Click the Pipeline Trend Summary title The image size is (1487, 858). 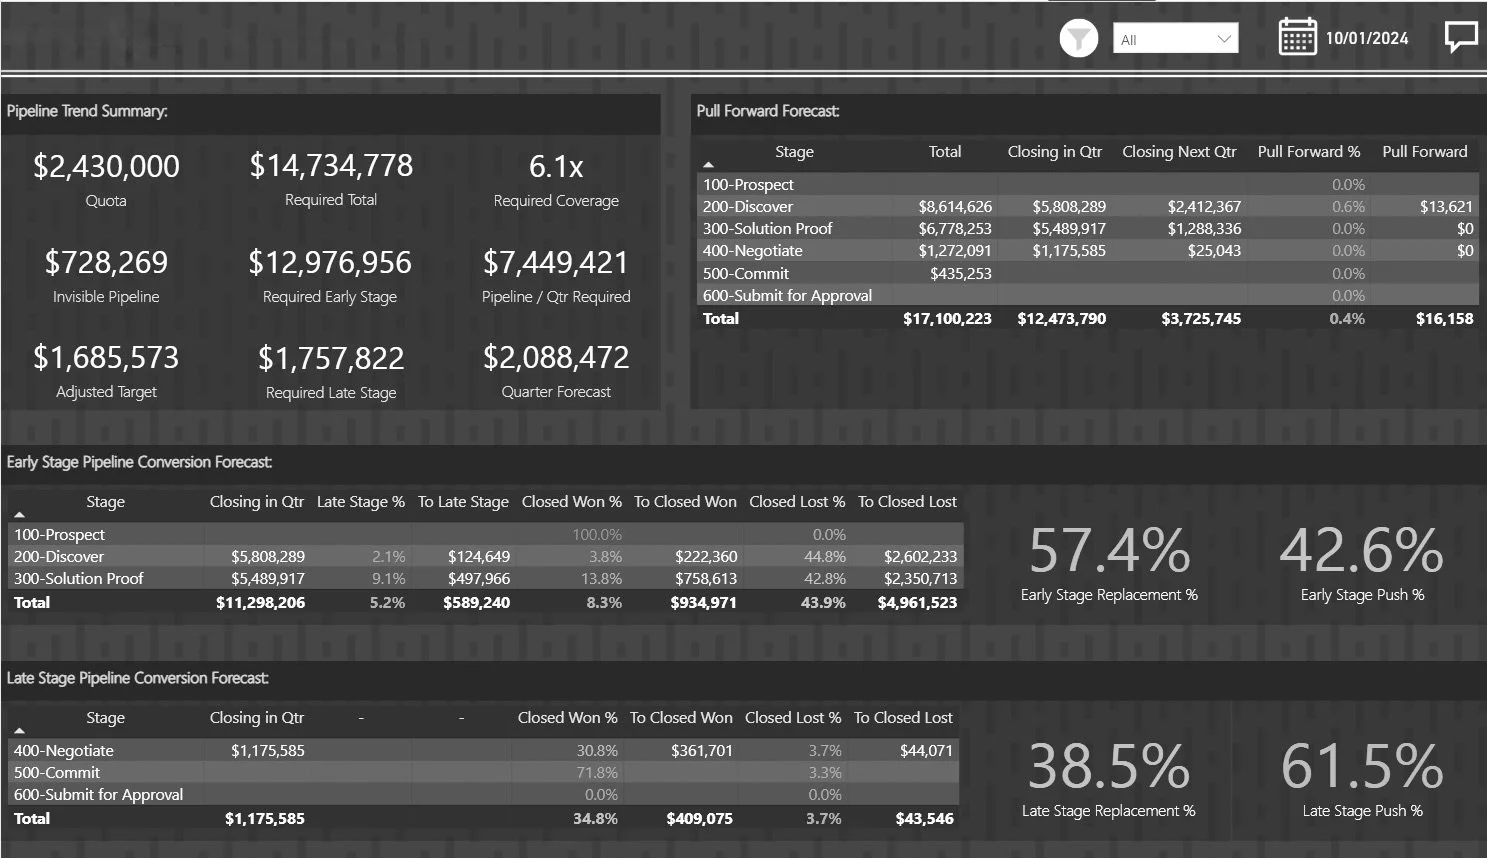pyautogui.click(x=87, y=111)
